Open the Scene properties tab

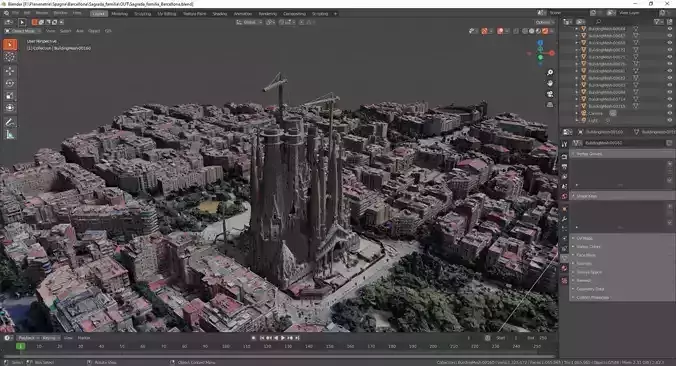[x=564, y=187]
